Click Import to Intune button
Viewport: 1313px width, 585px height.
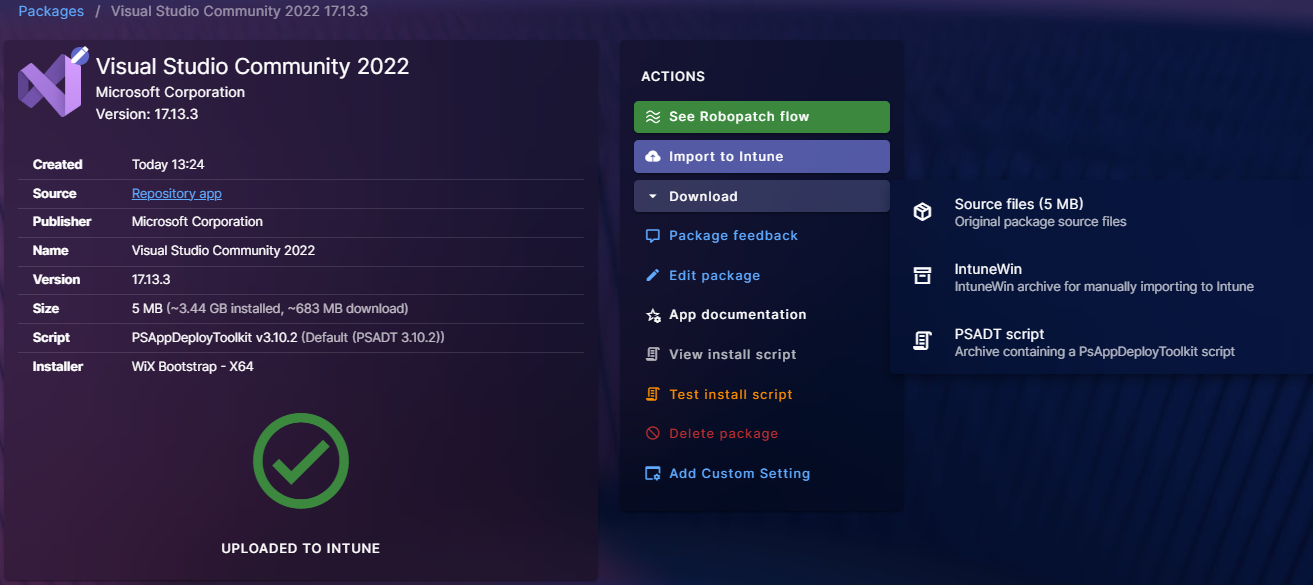tap(762, 157)
